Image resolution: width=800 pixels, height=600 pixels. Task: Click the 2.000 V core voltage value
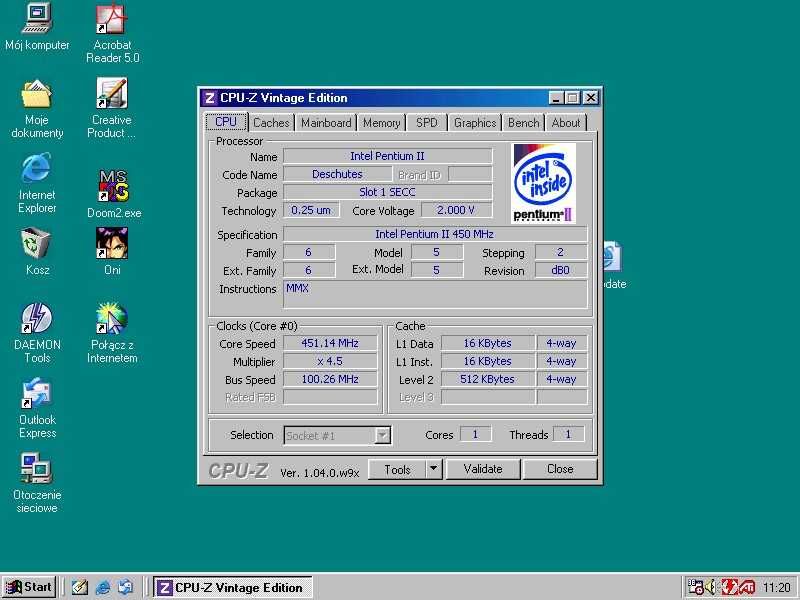coord(456,210)
